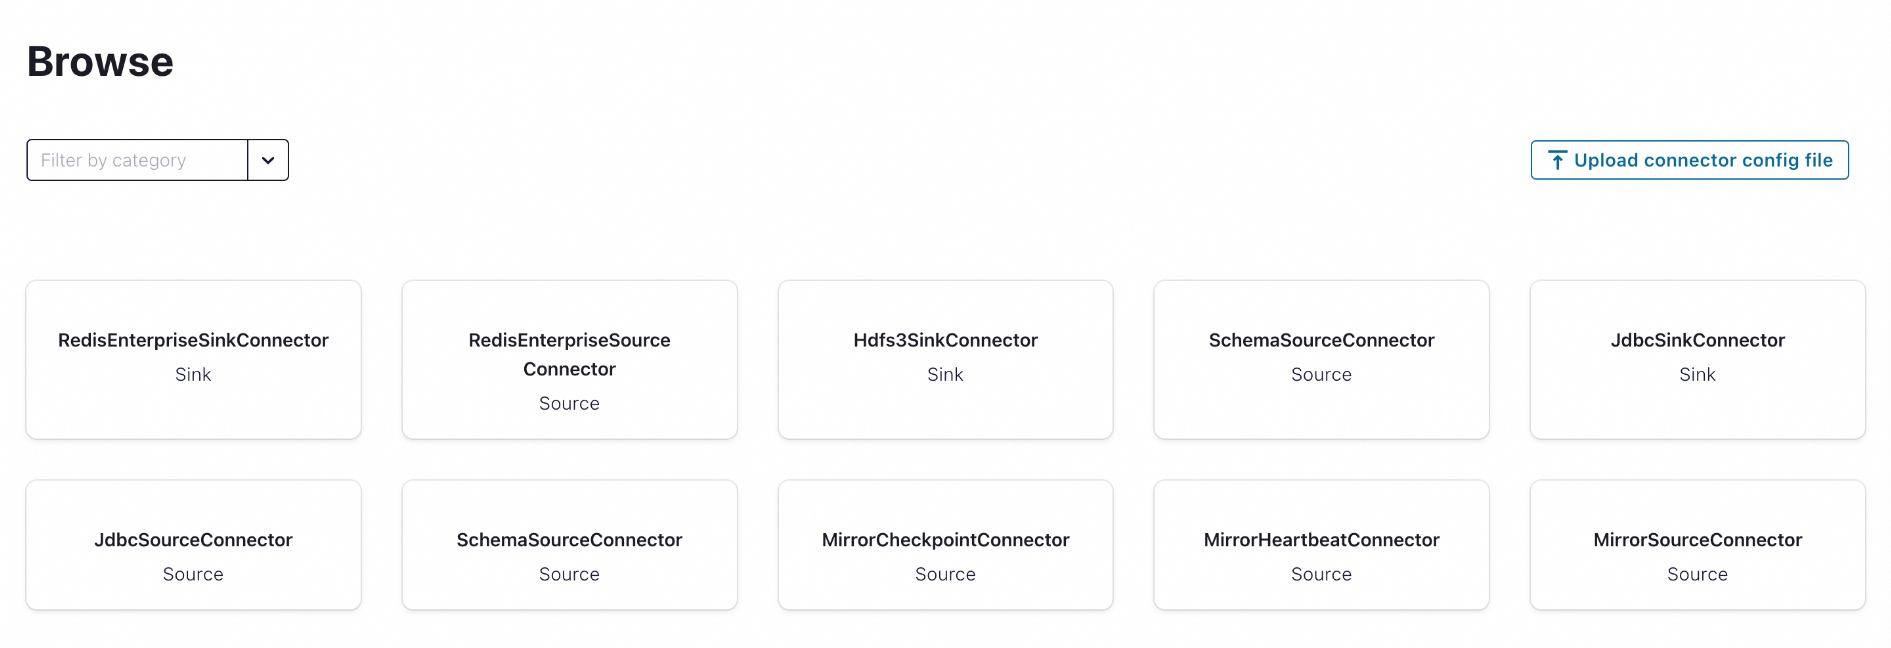Select the RedisEnterpriseSinkConnector card

193,359
